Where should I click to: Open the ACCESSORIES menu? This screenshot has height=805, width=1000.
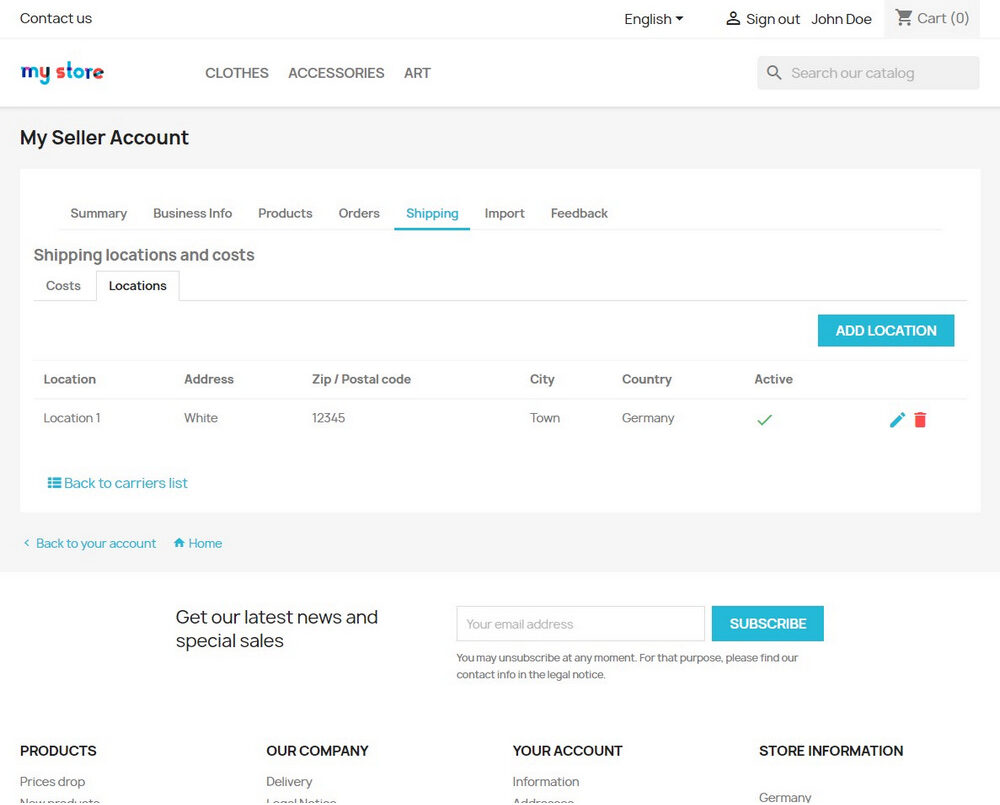336,73
